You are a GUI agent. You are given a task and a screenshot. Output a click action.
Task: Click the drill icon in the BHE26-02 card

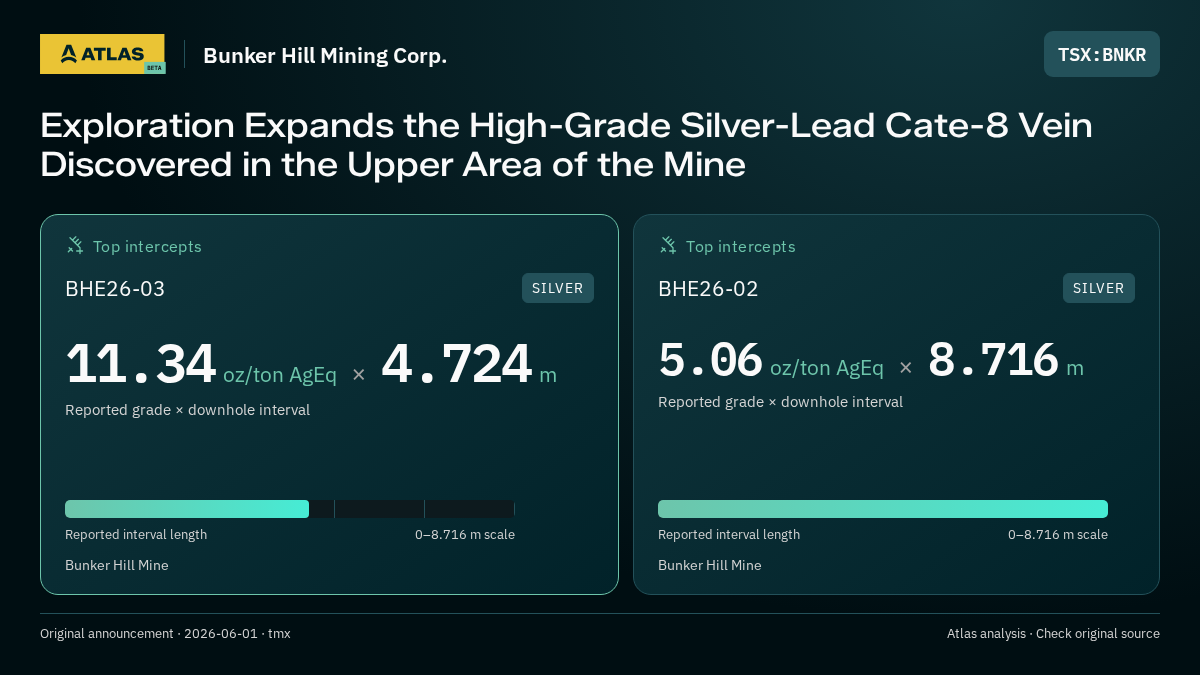pos(667,245)
